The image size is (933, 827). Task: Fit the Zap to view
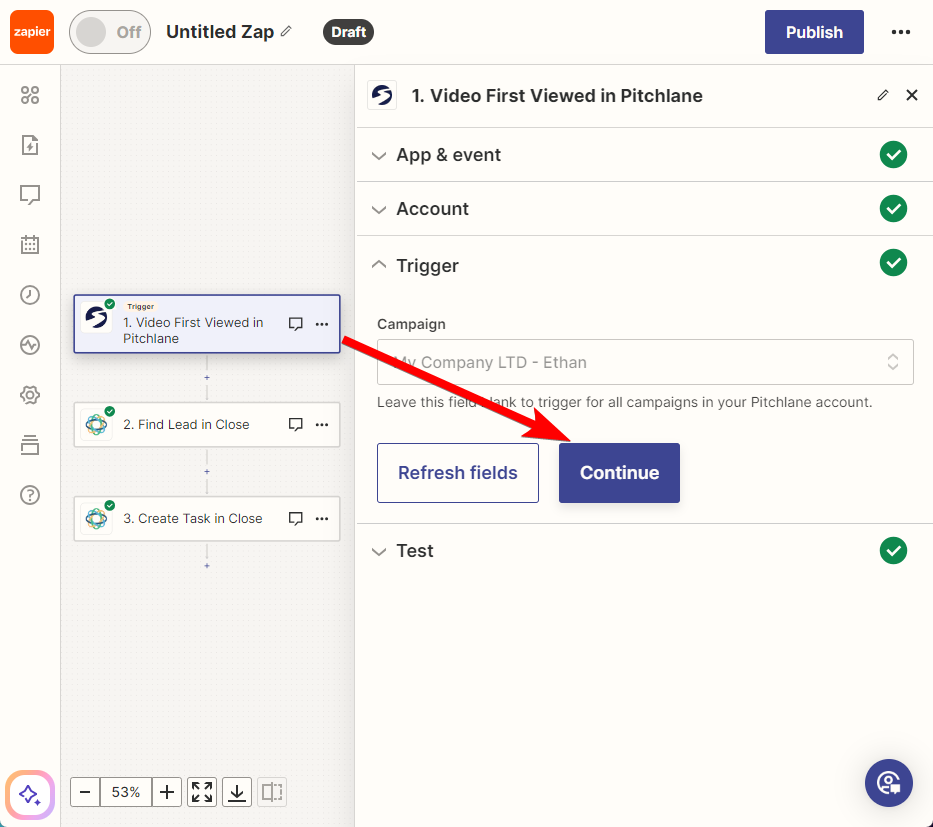tap(202, 792)
